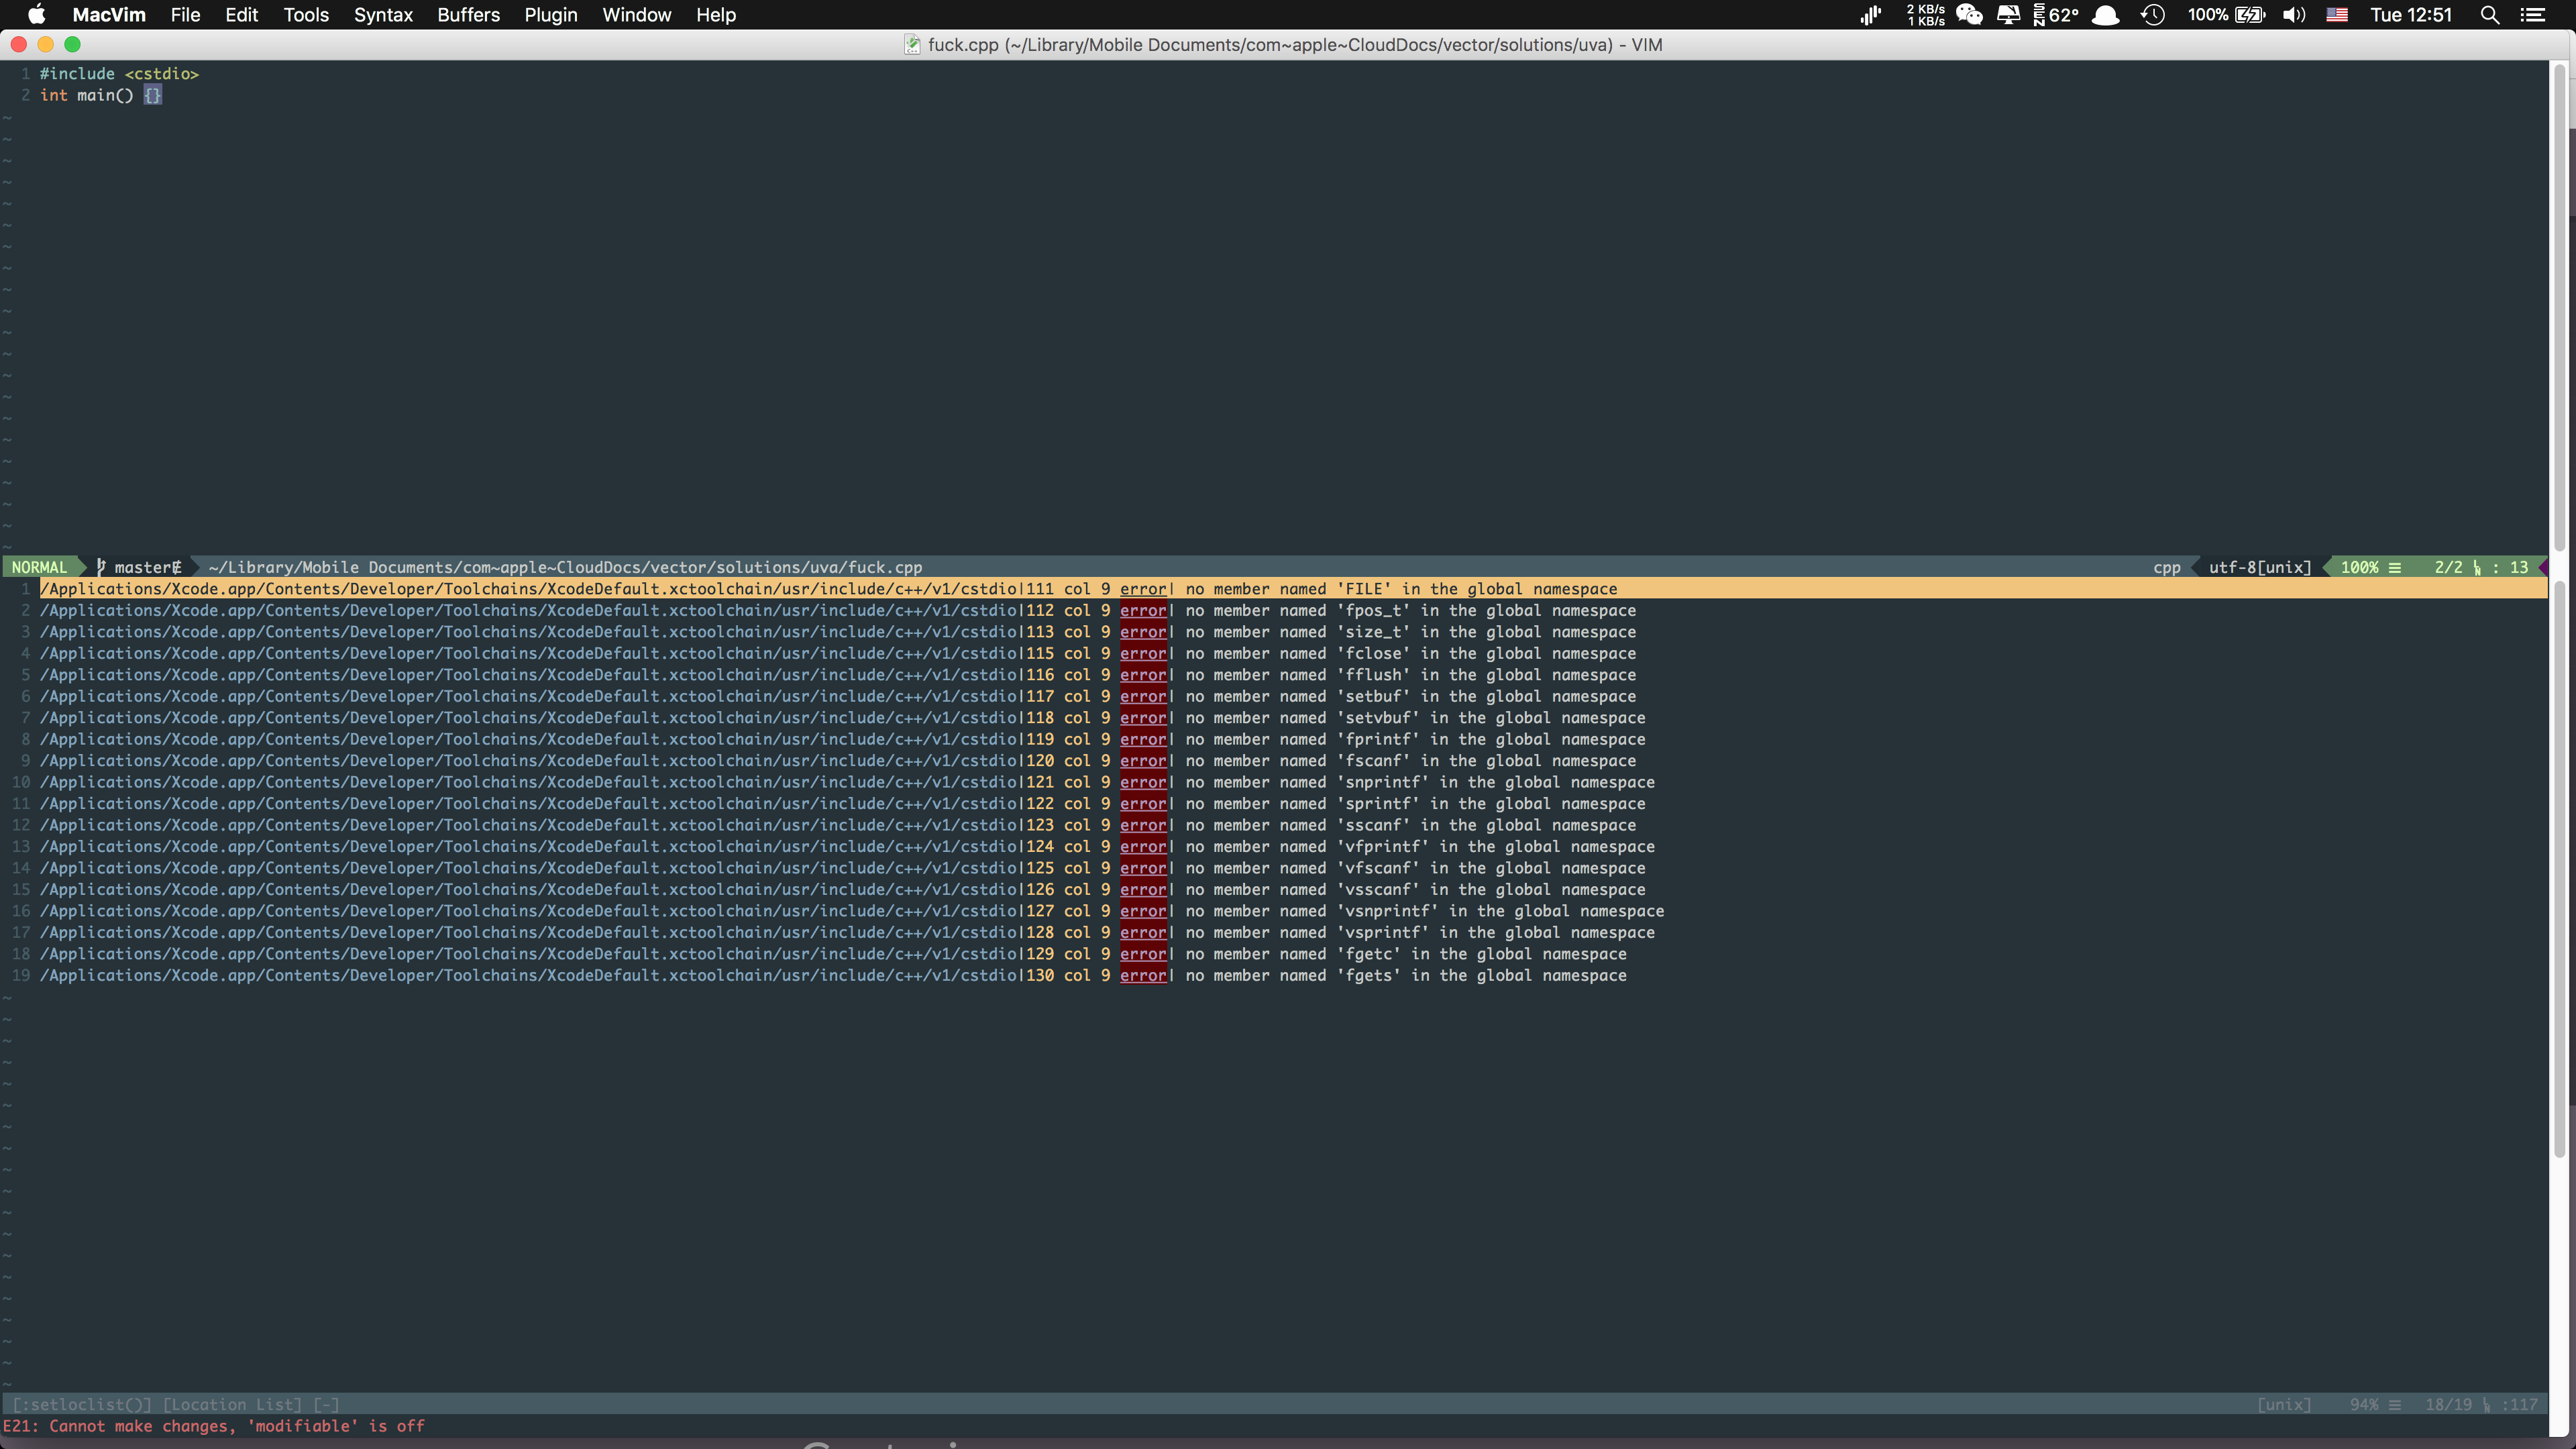Open the Edit menu
Viewport: 2576px width, 1449px height.
pyautogui.click(x=241, y=15)
